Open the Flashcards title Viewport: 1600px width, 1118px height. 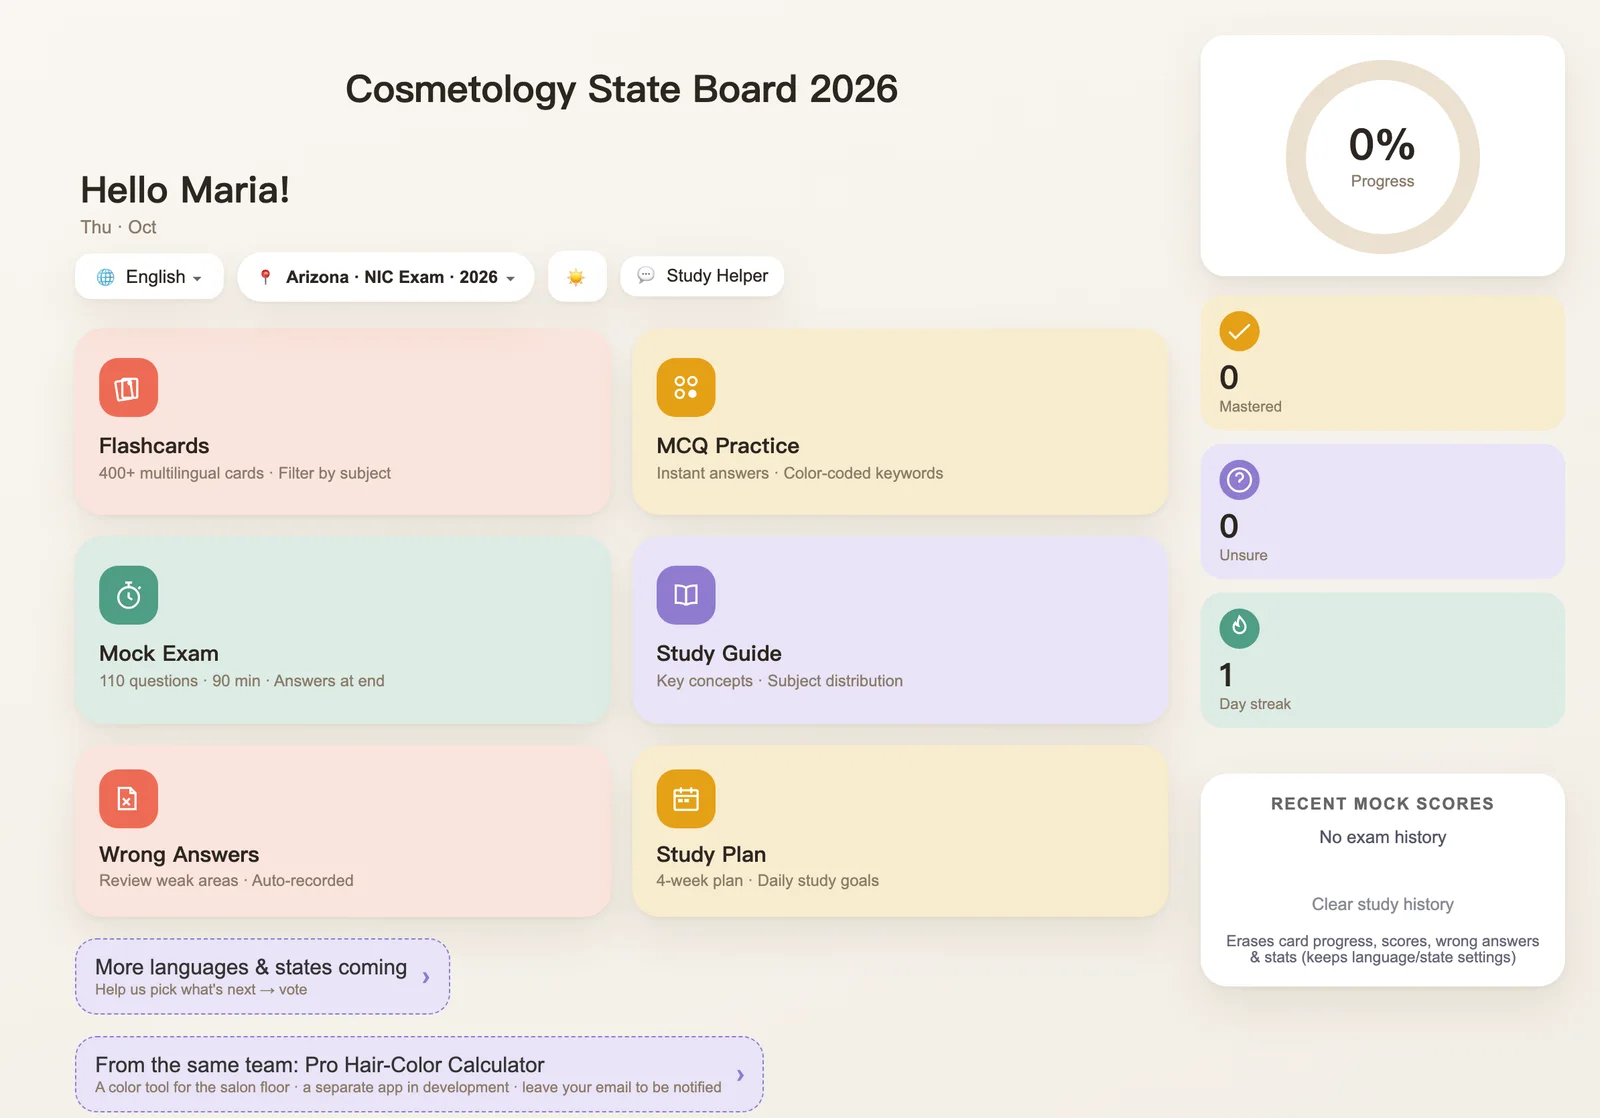pos(154,446)
